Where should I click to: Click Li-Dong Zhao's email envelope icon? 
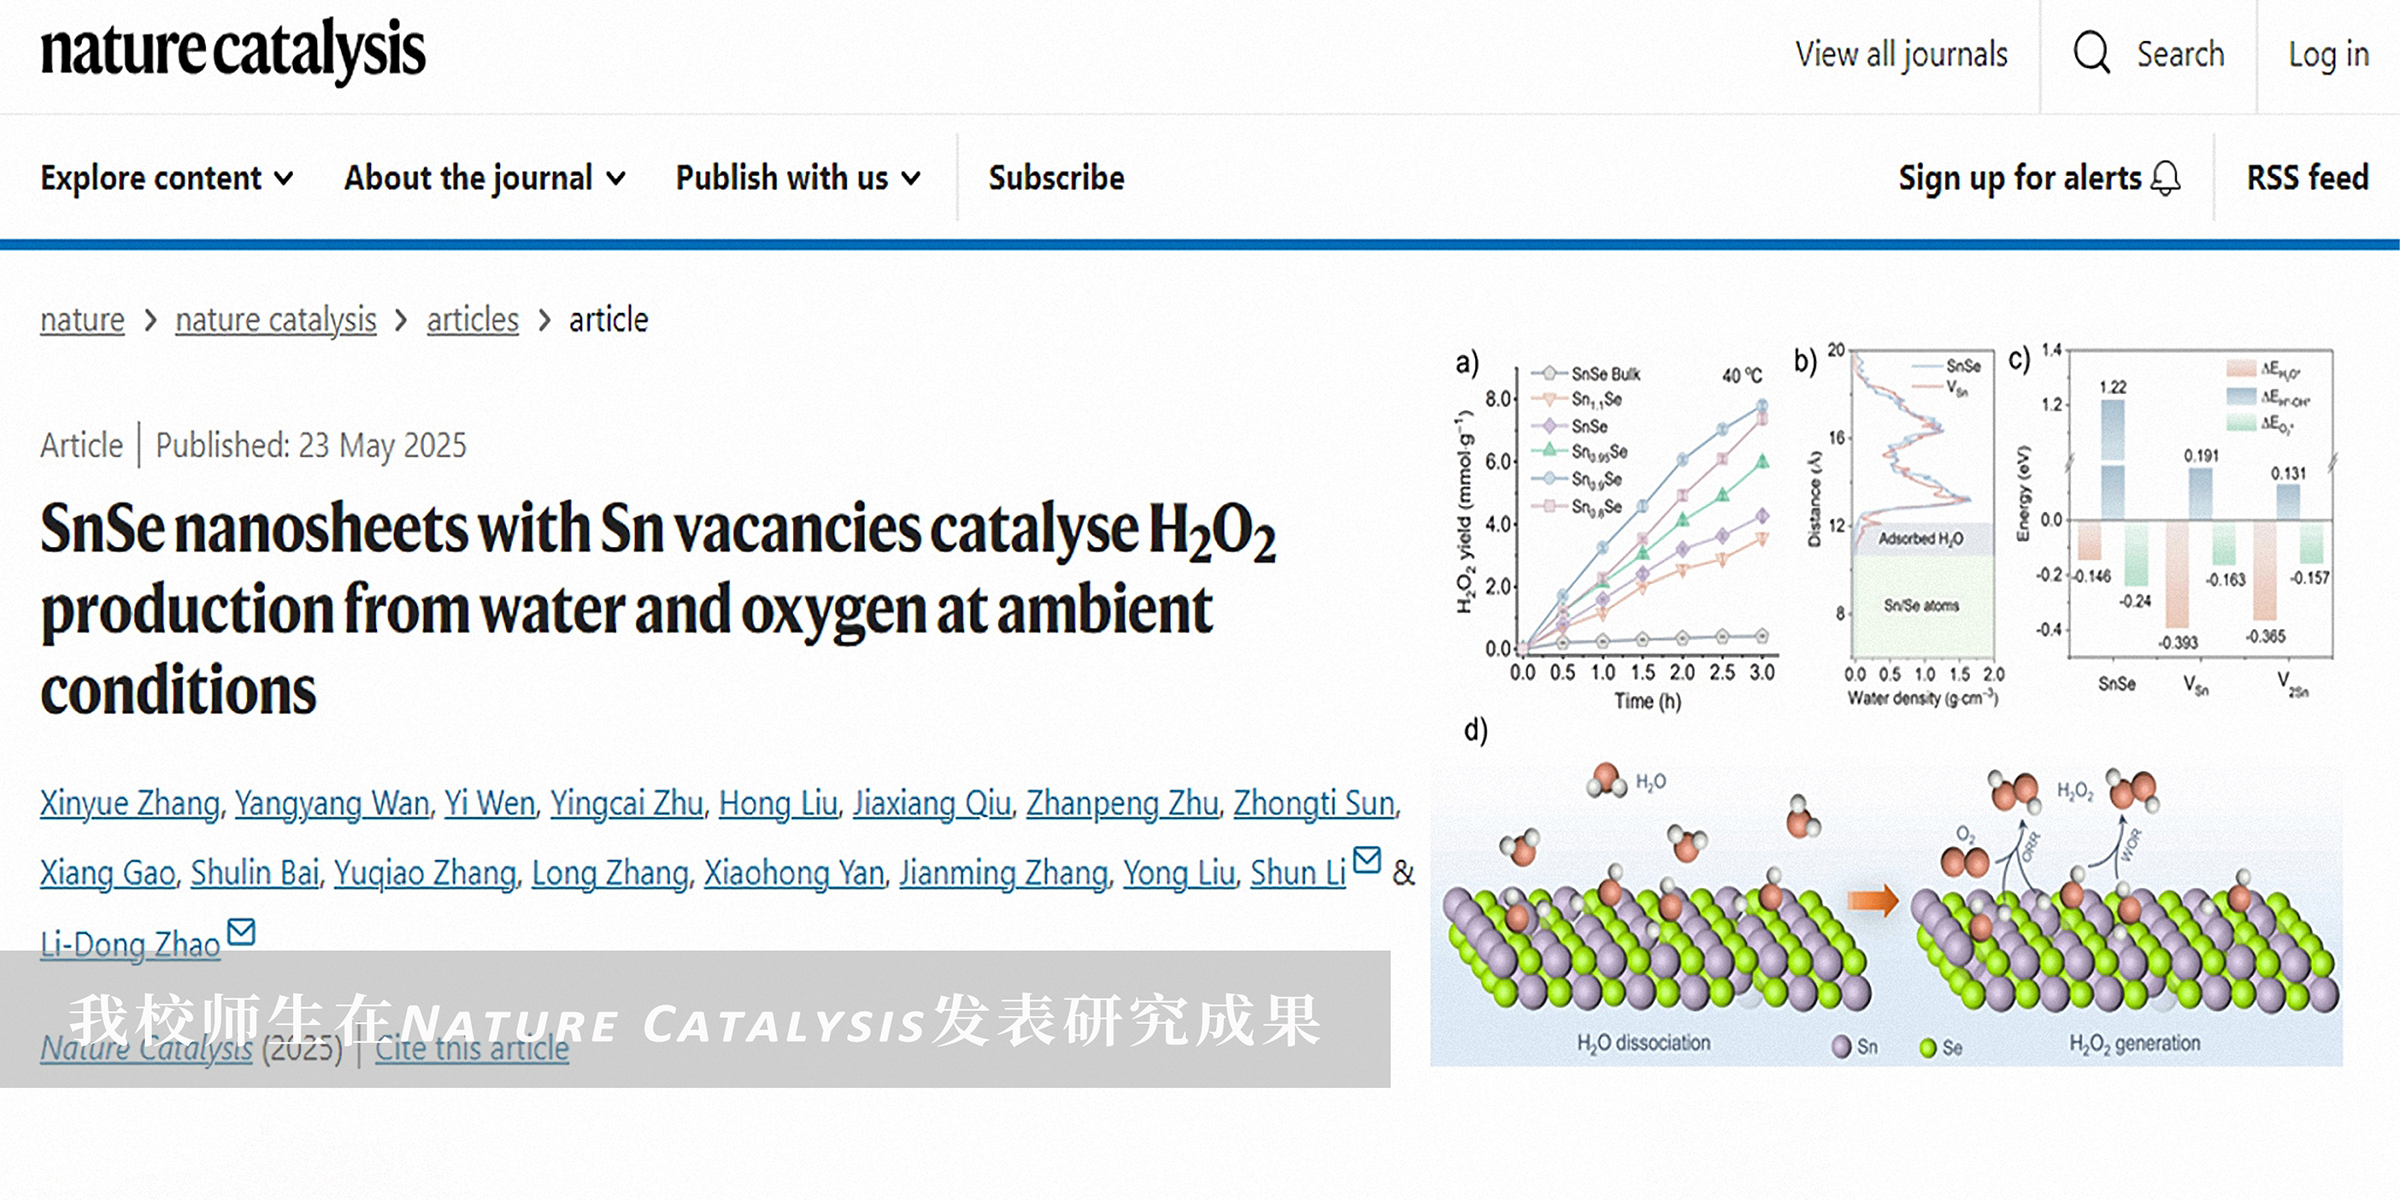point(241,932)
